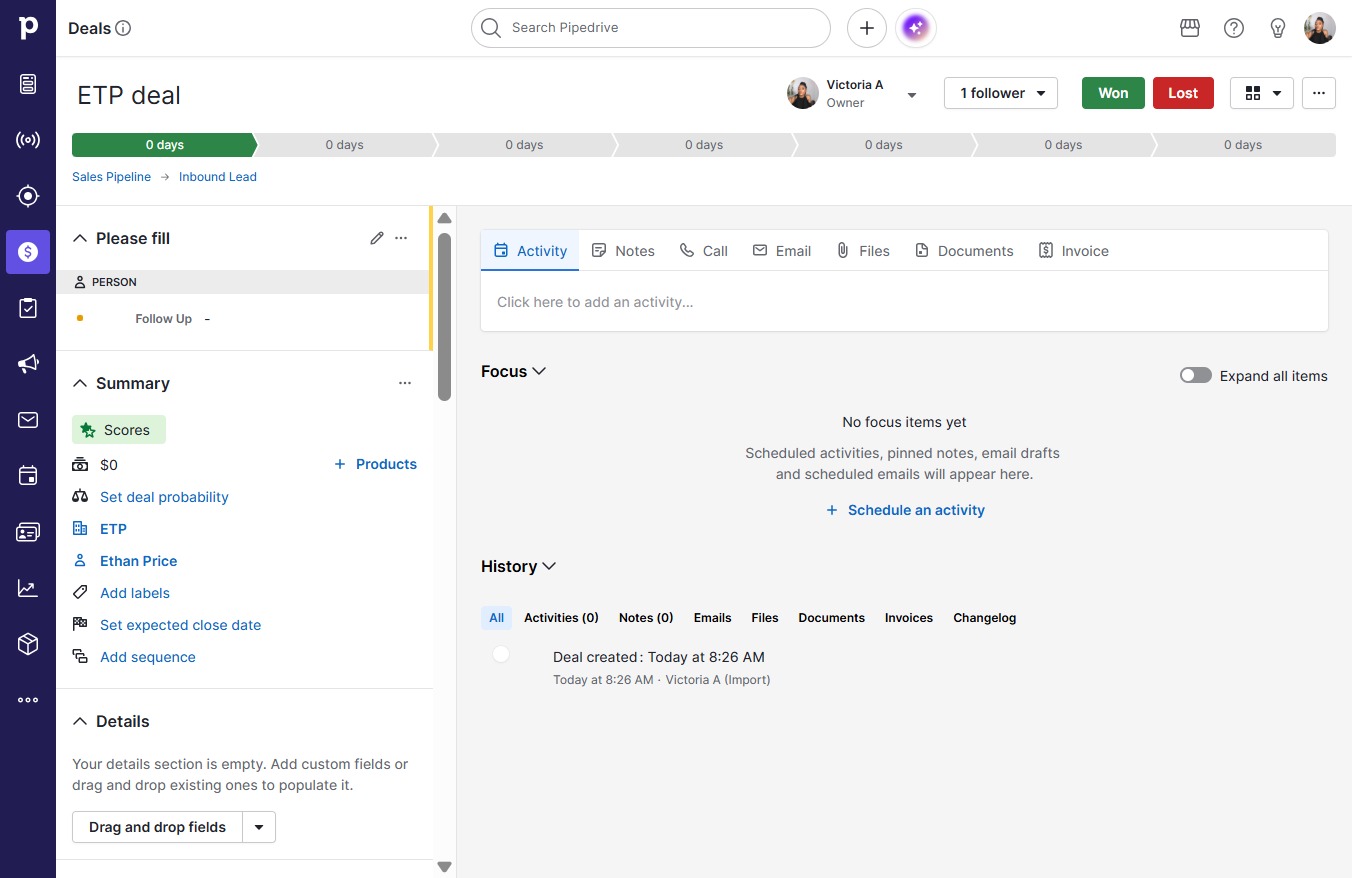Select the first green pipeline stage
This screenshot has width=1352, height=878.
pos(164,145)
